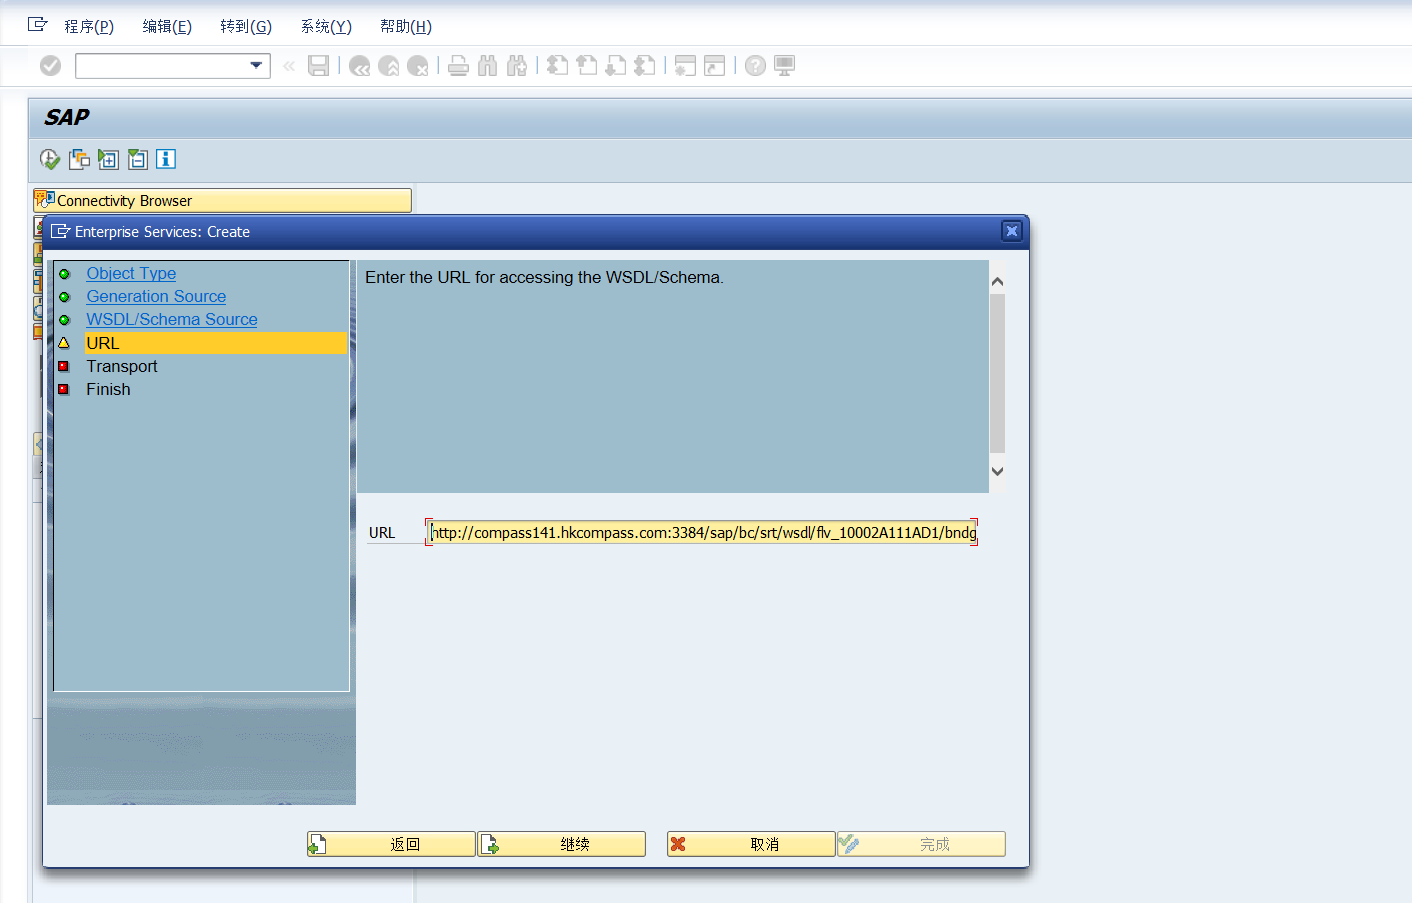Click the Finish step in wizard list
1412x903 pixels.
[108, 389]
